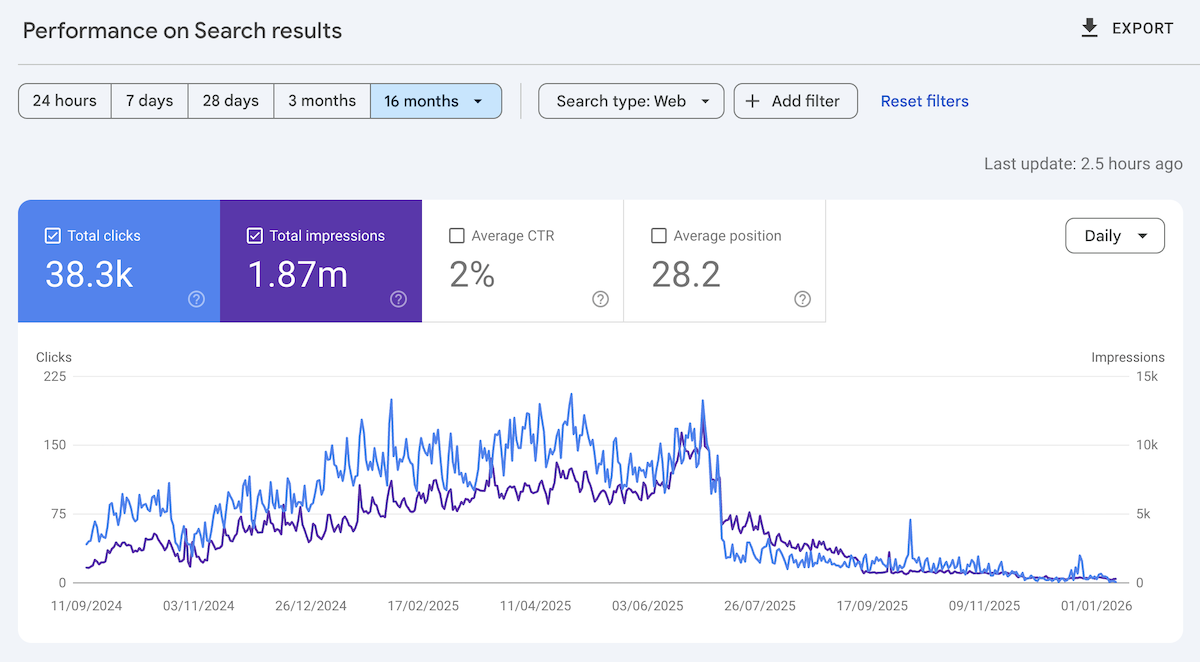Open help tooltip on Total clicks card
Viewport: 1200px width, 662px height.
[196, 299]
